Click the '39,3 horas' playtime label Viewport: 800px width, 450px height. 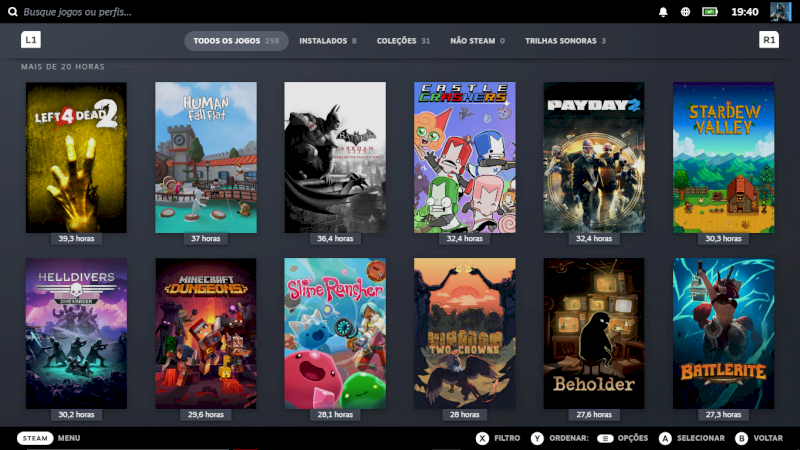point(76,238)
